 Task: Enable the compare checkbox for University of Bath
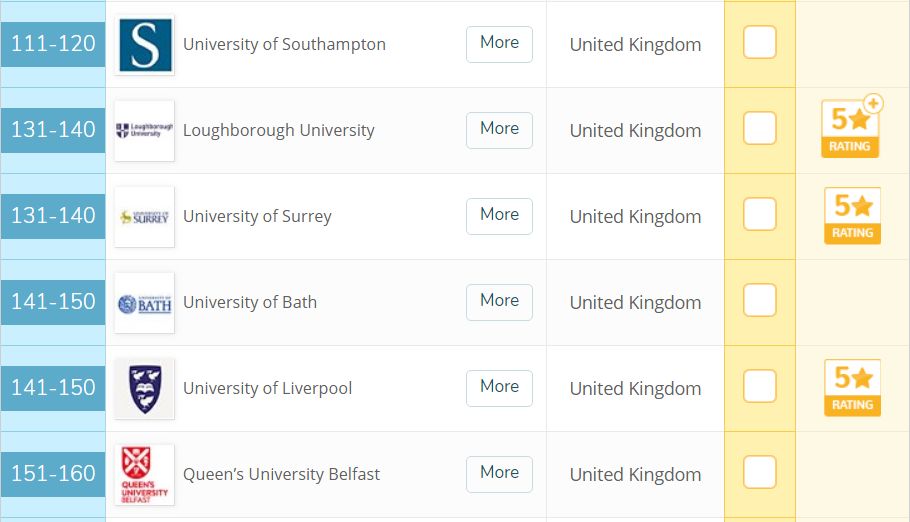(x=760, y=300)
